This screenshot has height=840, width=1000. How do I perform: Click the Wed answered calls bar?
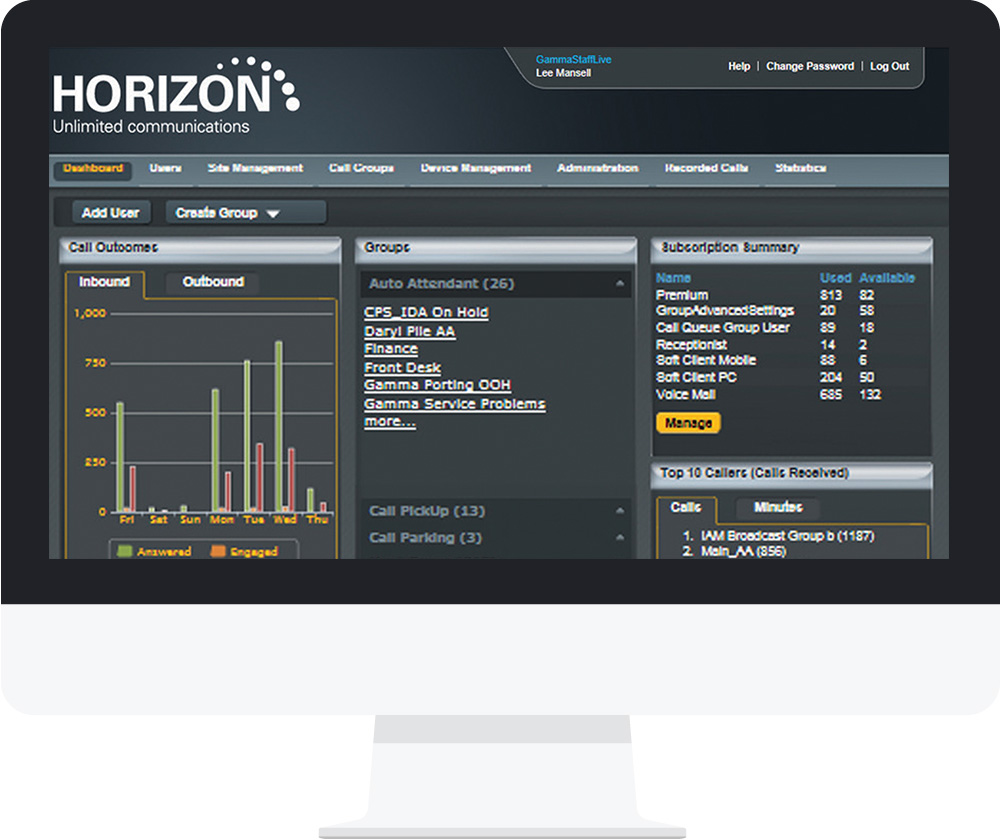click(x=279, y=427)
